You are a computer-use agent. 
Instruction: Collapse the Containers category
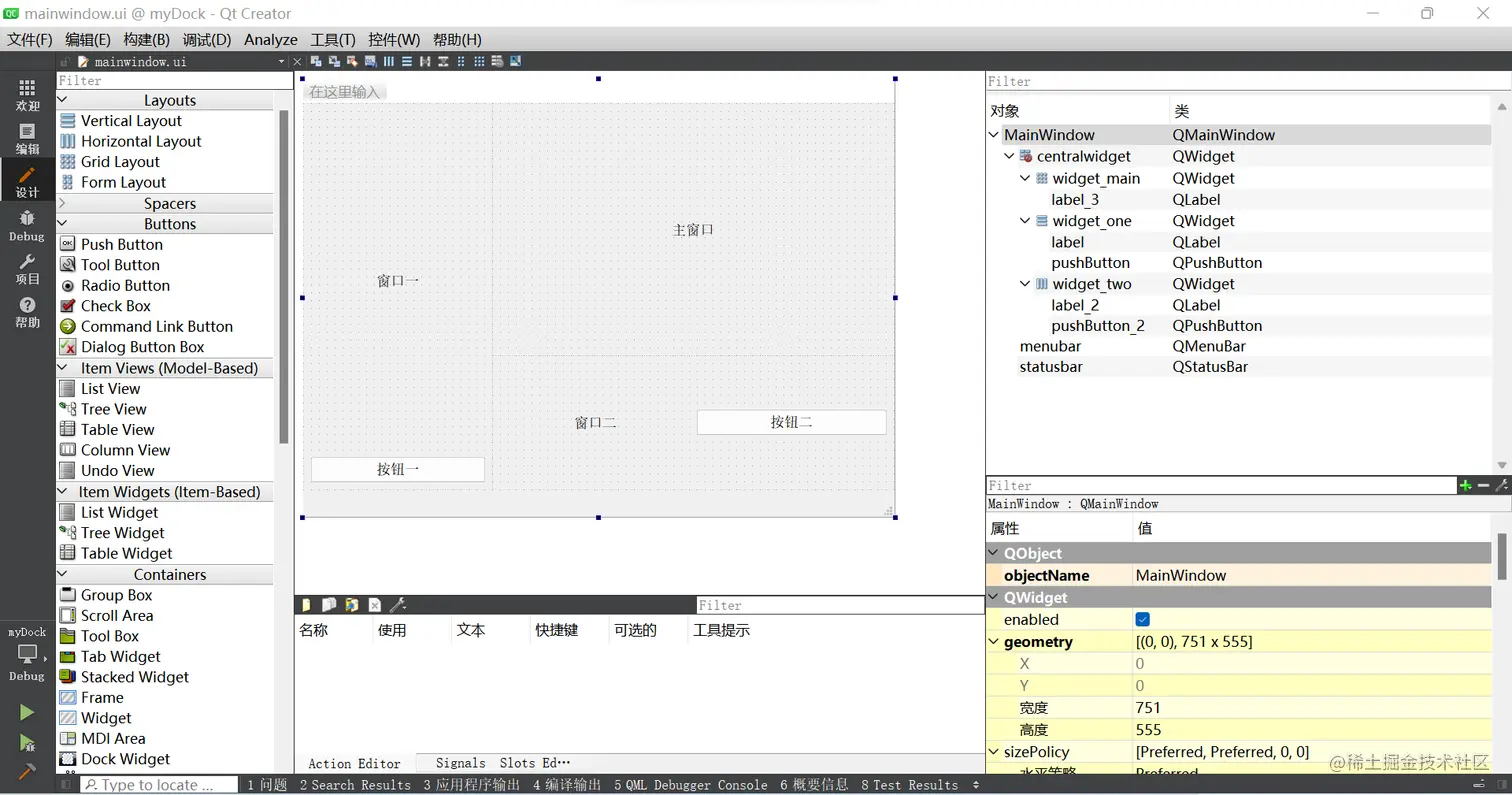point(63,575)
